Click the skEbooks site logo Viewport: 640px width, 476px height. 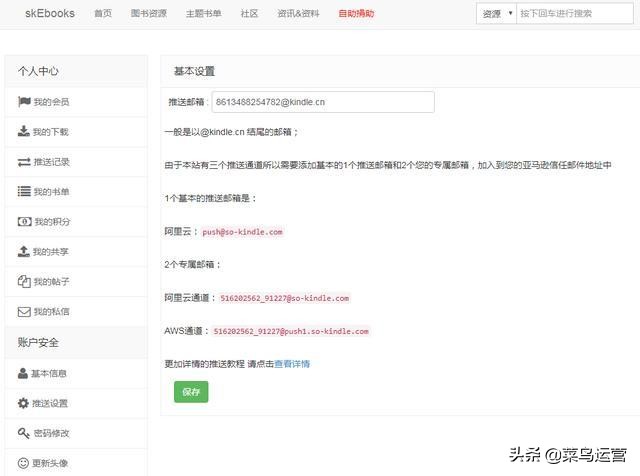[x=50, y=13]
